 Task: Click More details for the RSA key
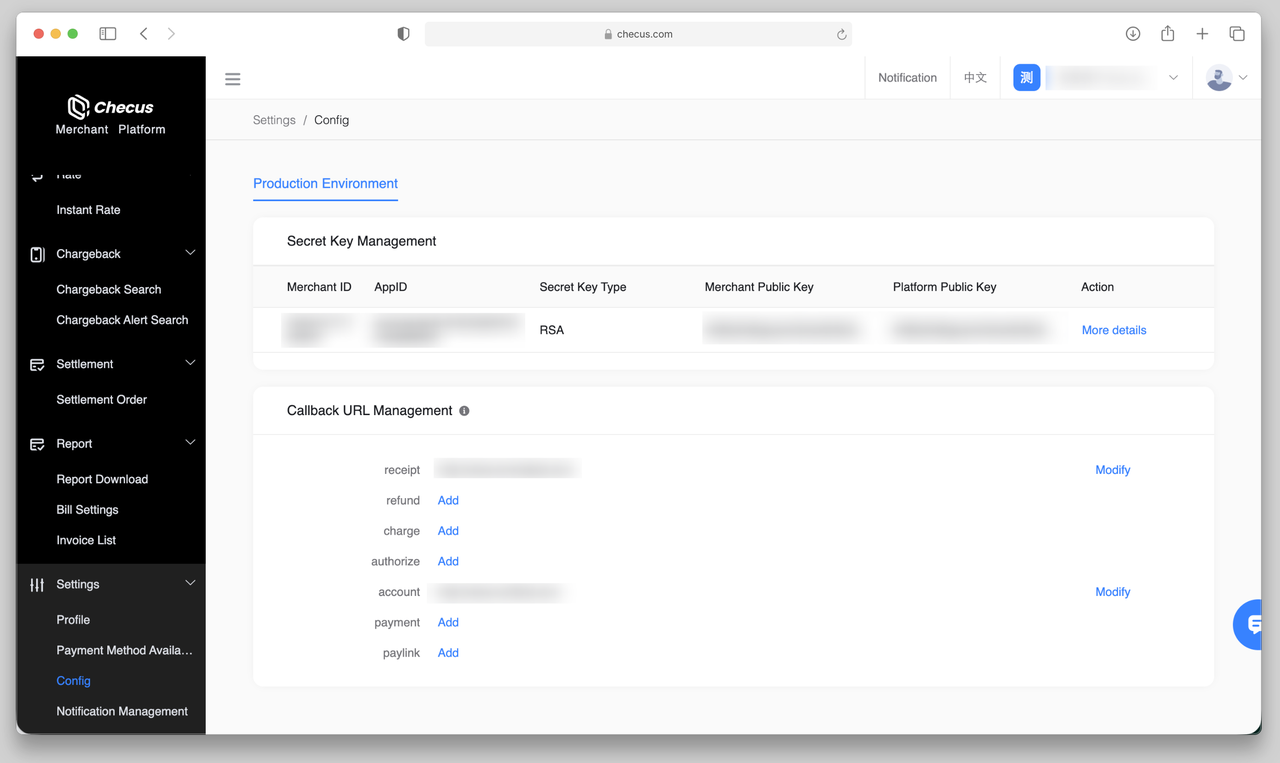click(1114, 330)
